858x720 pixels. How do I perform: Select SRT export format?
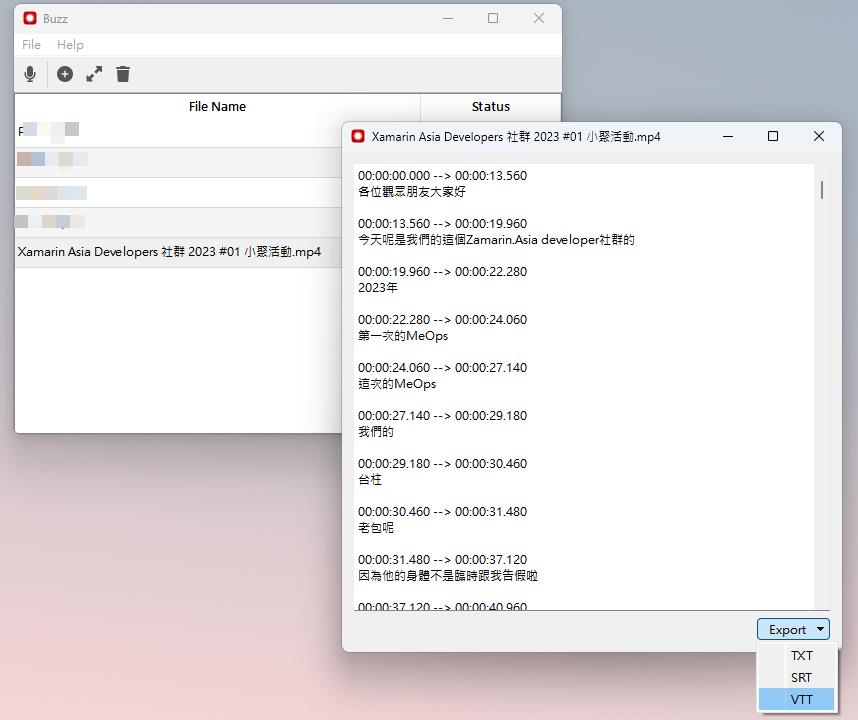[799, 677]
